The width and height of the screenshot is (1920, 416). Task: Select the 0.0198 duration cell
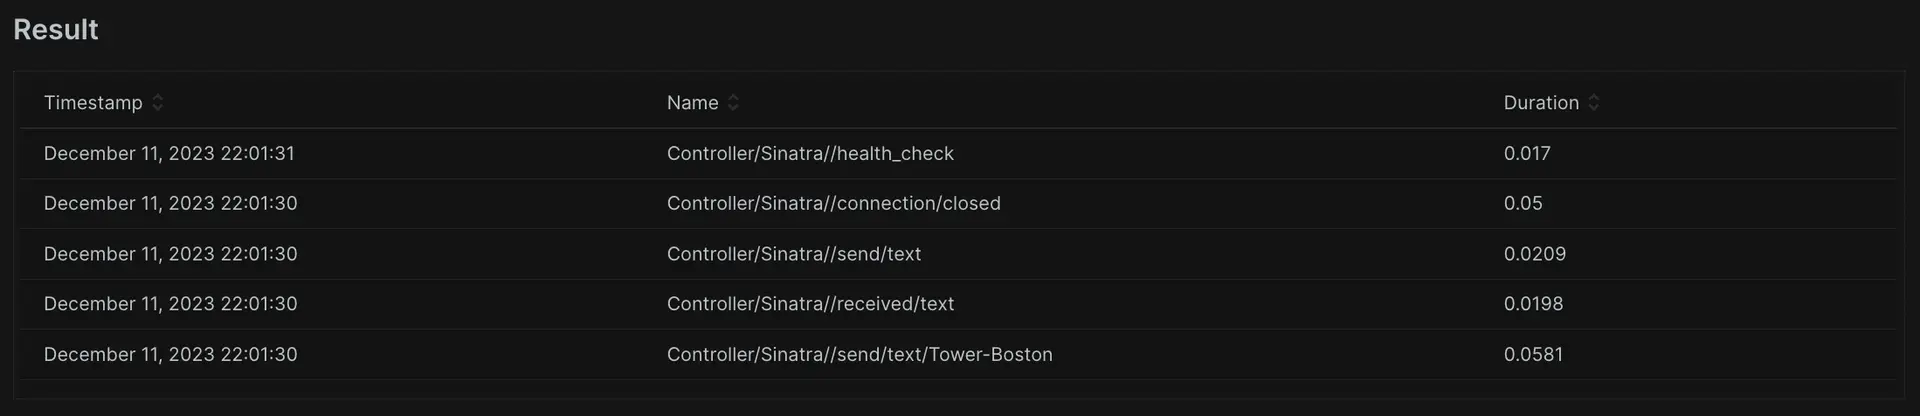(x=1533, y=304)
